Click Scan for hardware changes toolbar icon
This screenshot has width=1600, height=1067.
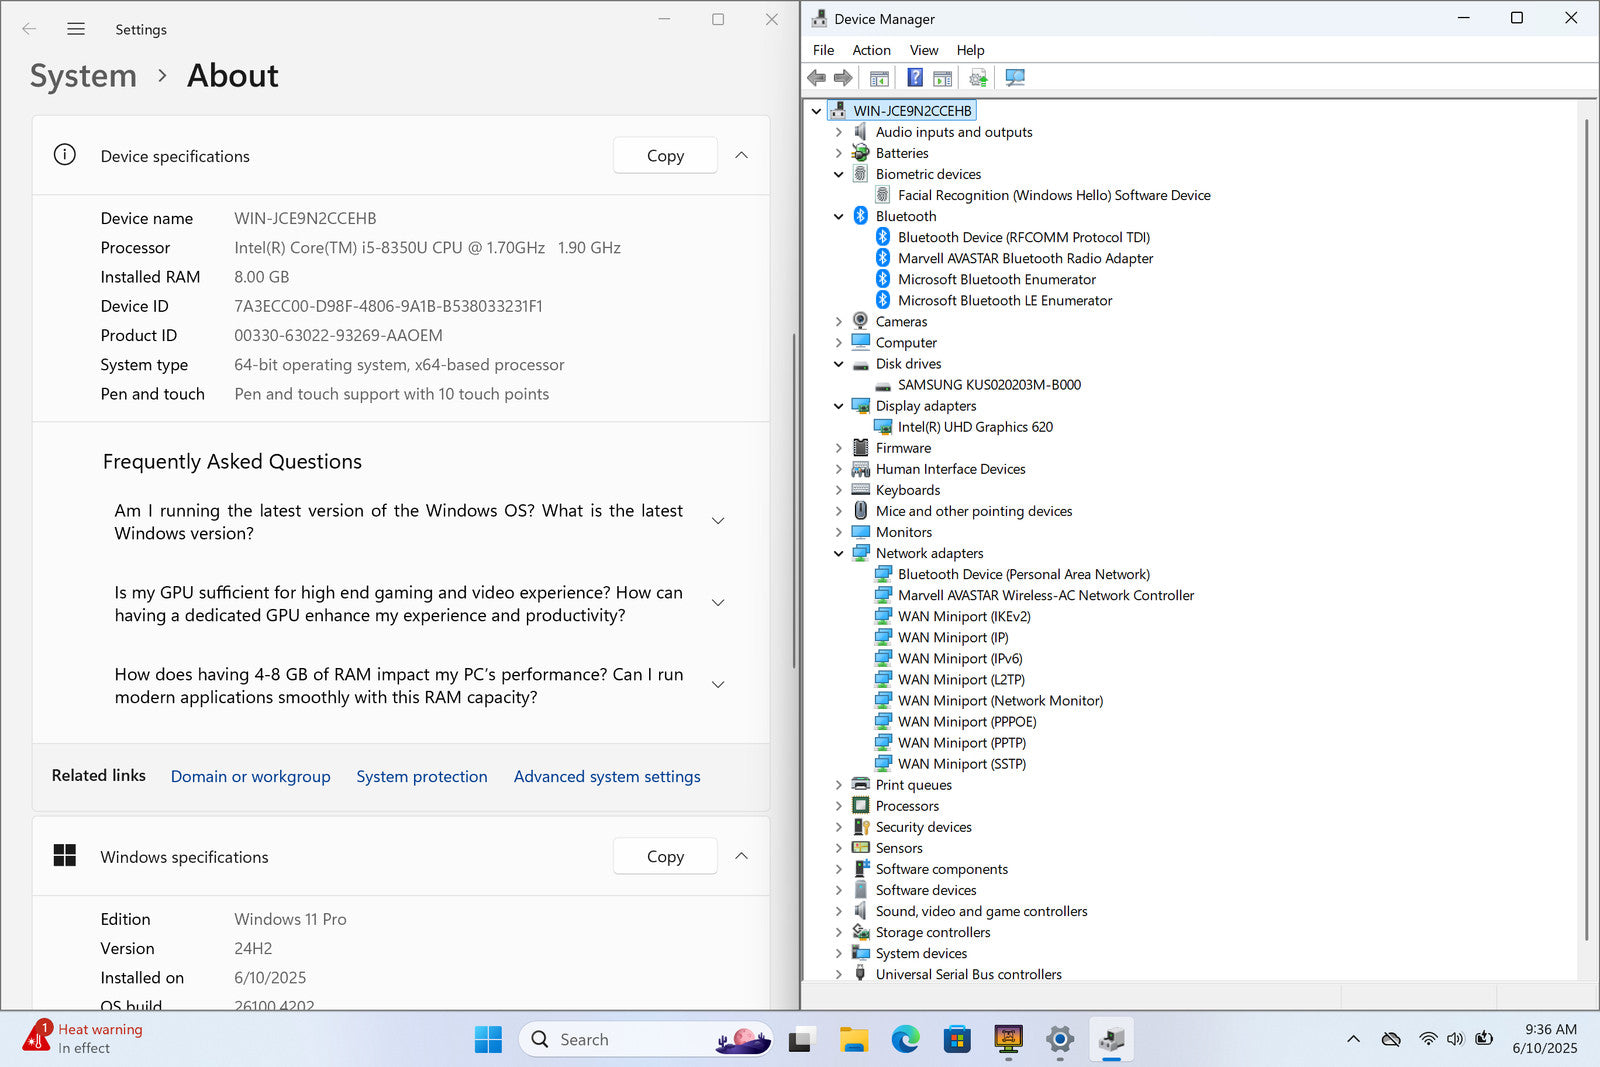coord(1015,78)
